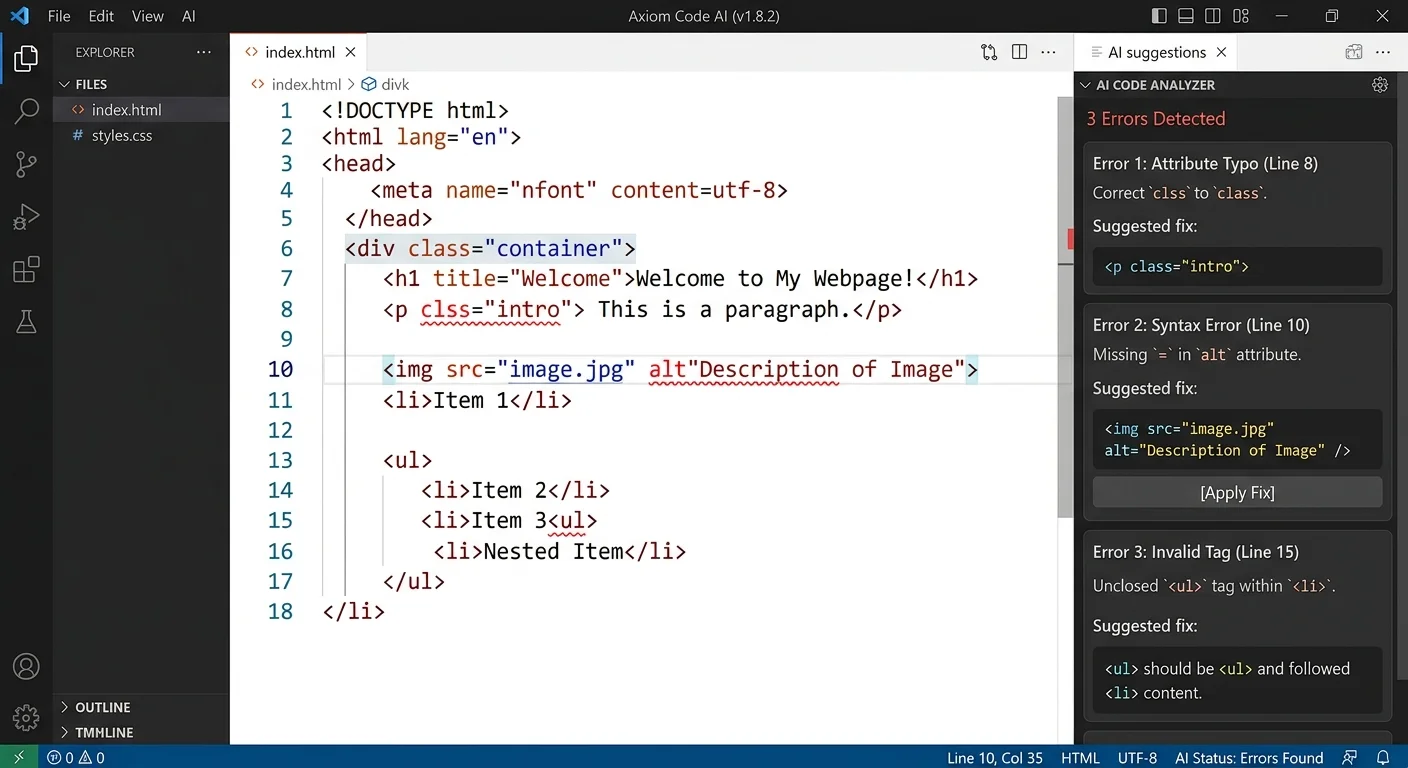Viewport: 1408px width, 768px height.
Task: Open the File menu
Action: 59,16
